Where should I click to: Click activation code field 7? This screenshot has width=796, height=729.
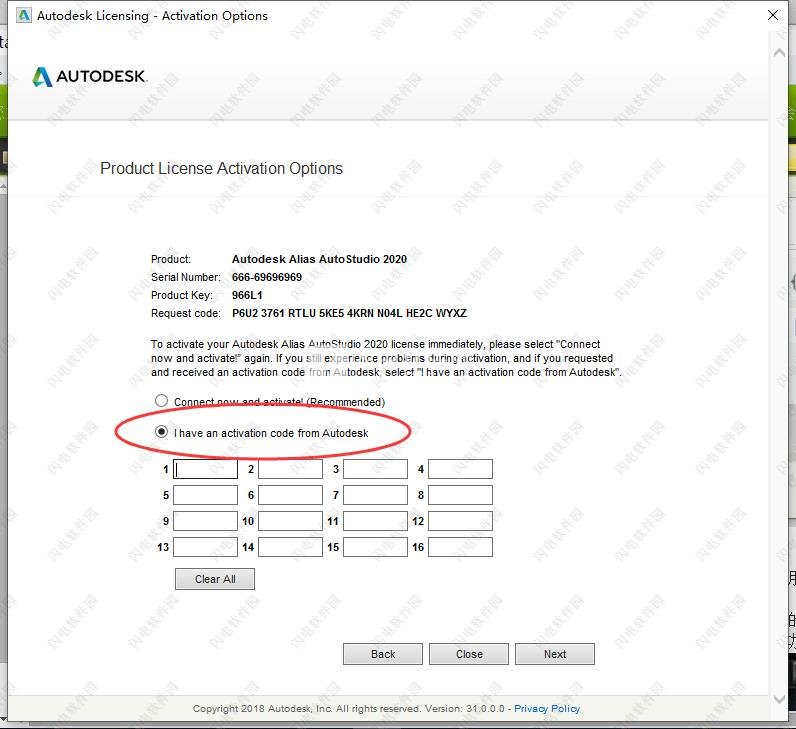click(x=375, y=495)
